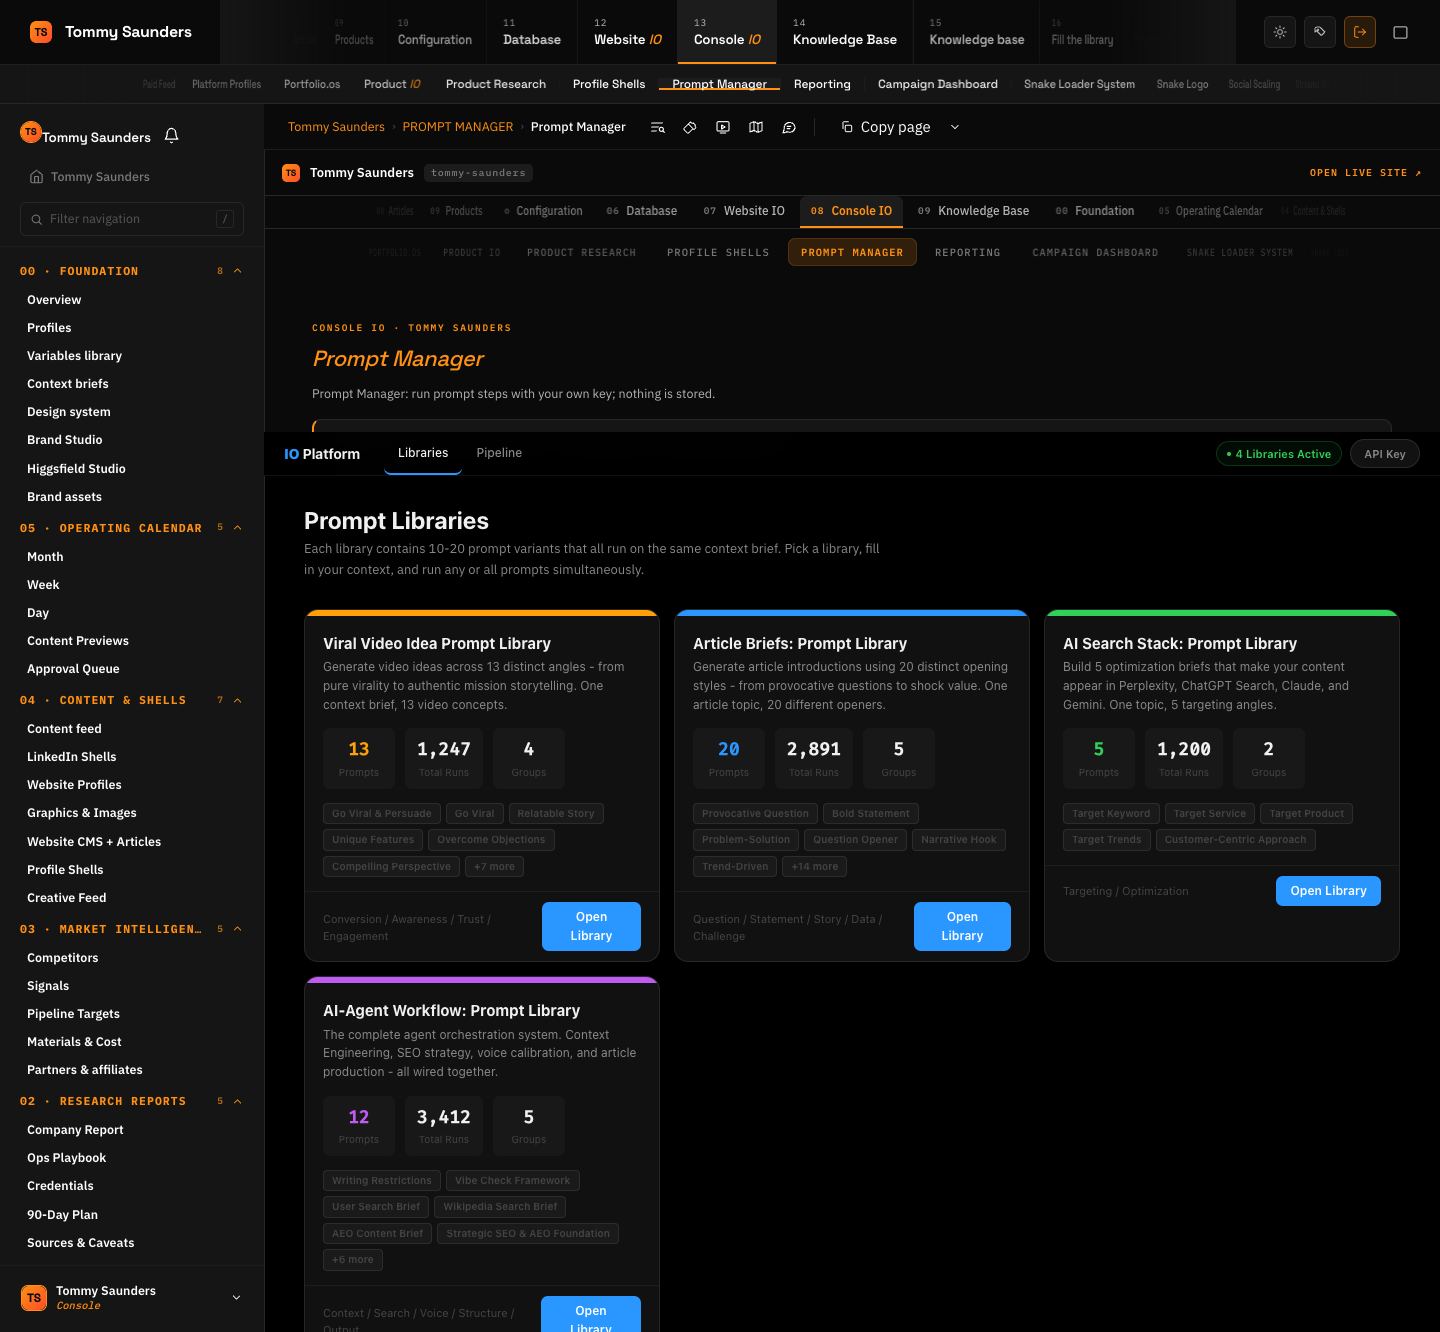Follow the Open Live Site link
This screenshot has height=1332, width=1440.
pyautogui.click(x=1365, y=173)
